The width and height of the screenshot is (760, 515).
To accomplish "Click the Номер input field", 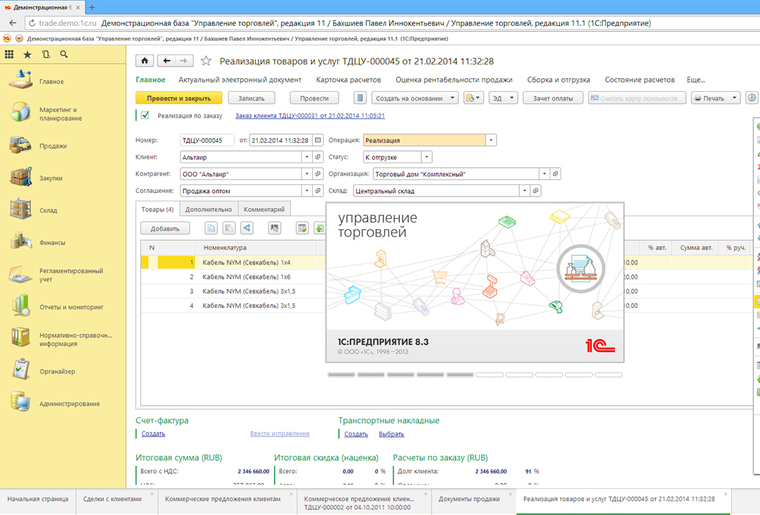I will (206, 140).
